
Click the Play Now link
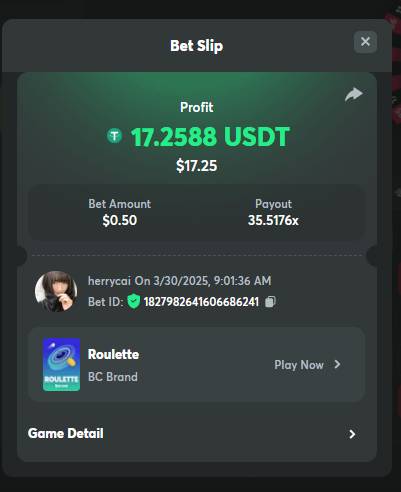tap(299, 365)
